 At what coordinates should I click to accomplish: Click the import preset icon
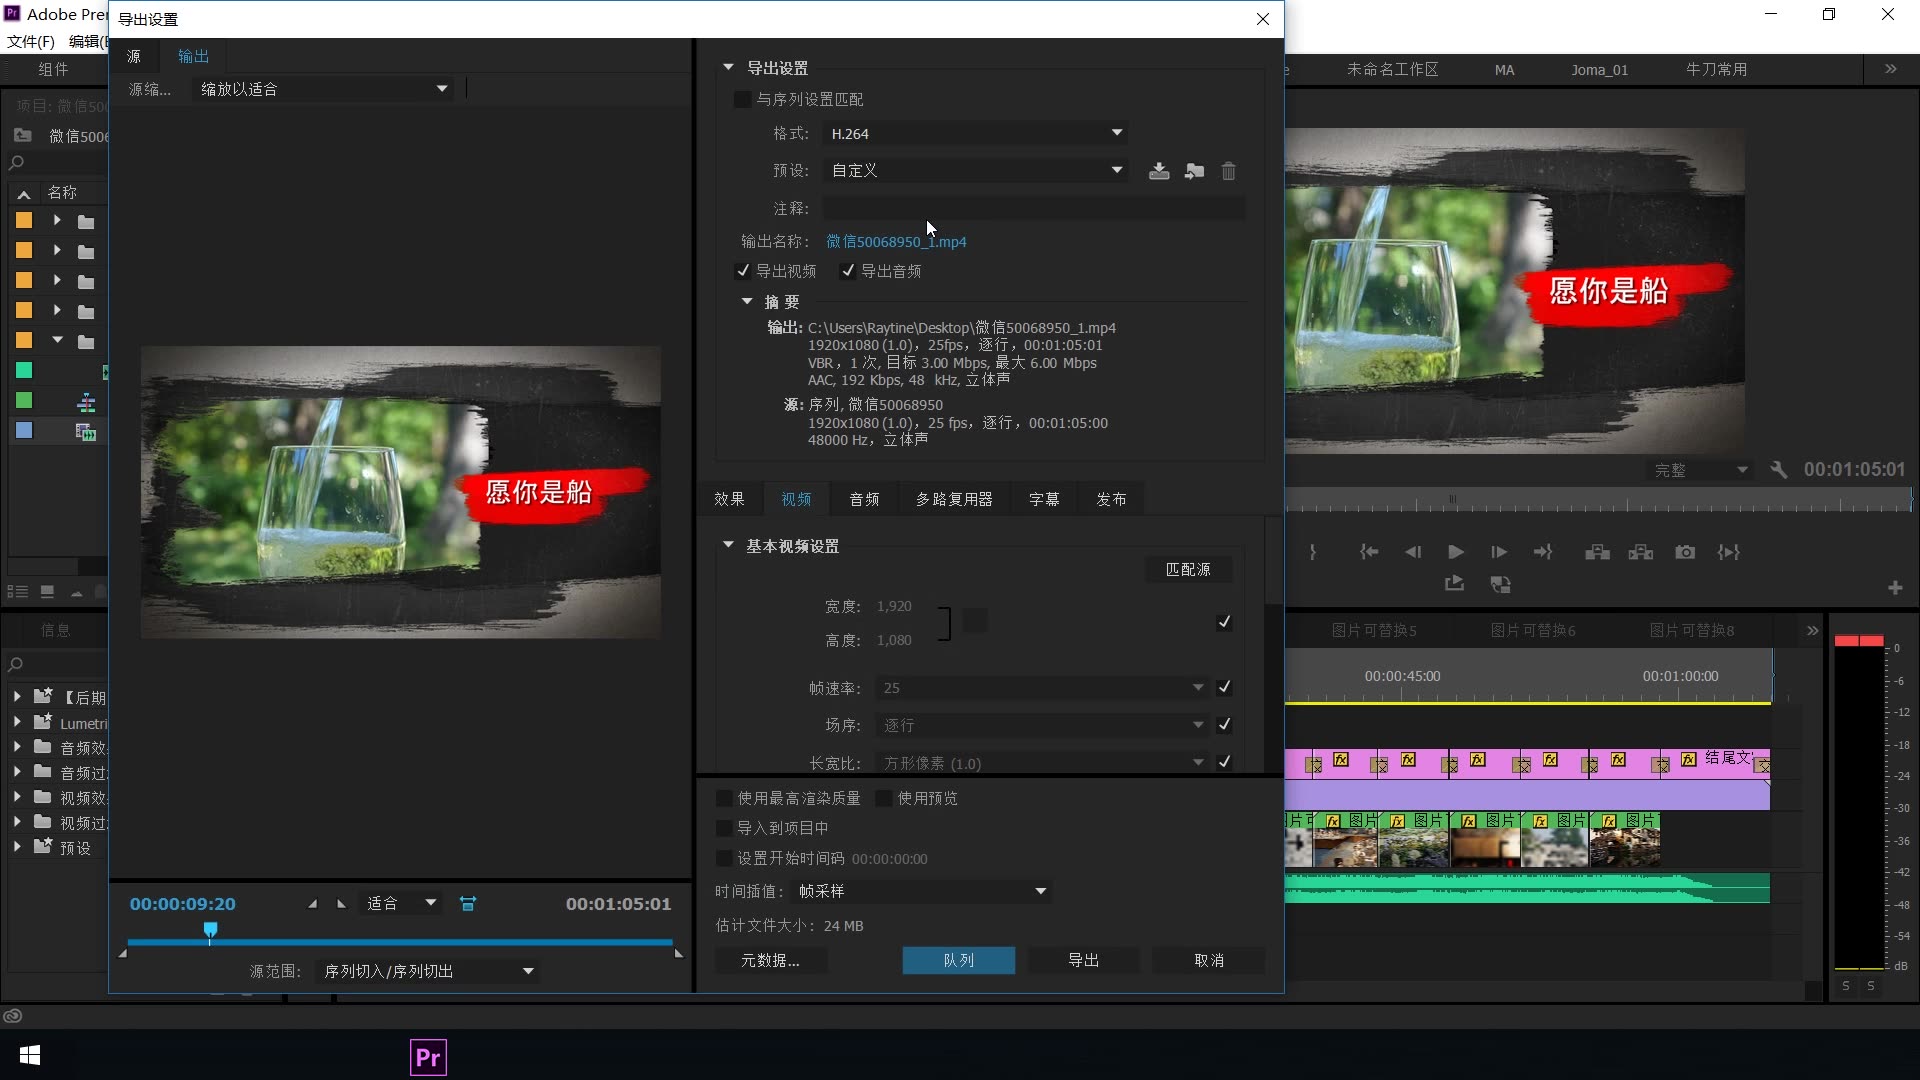pos(1194,171)
